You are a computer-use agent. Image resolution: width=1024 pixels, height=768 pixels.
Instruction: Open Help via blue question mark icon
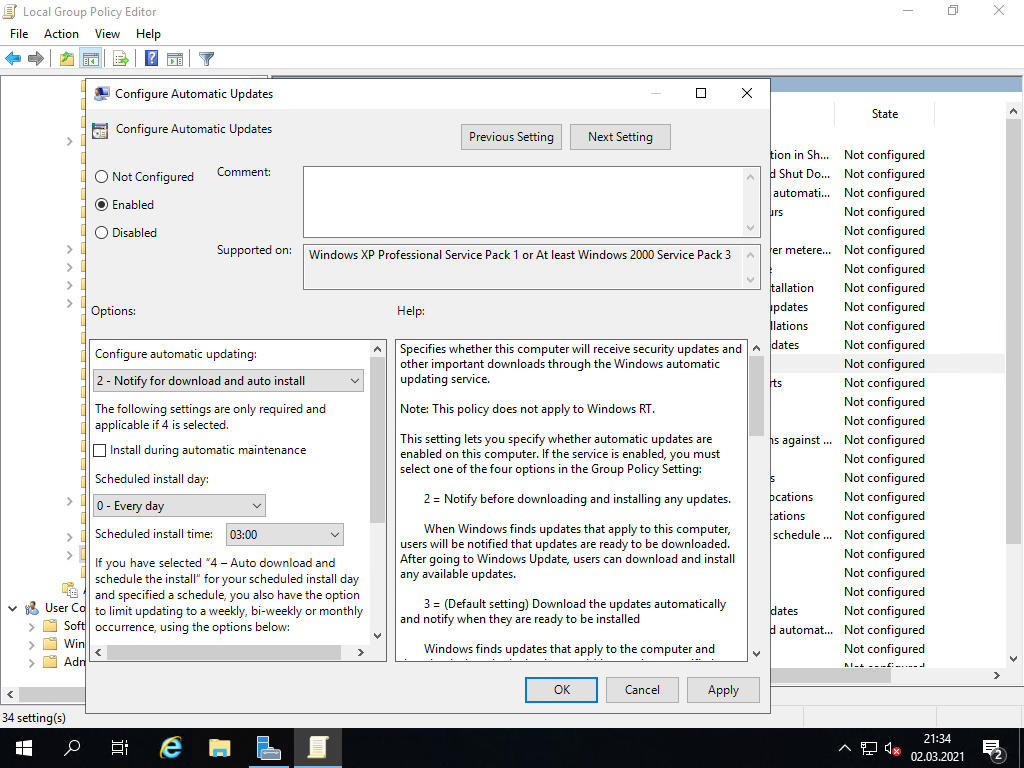pos(151,59)
